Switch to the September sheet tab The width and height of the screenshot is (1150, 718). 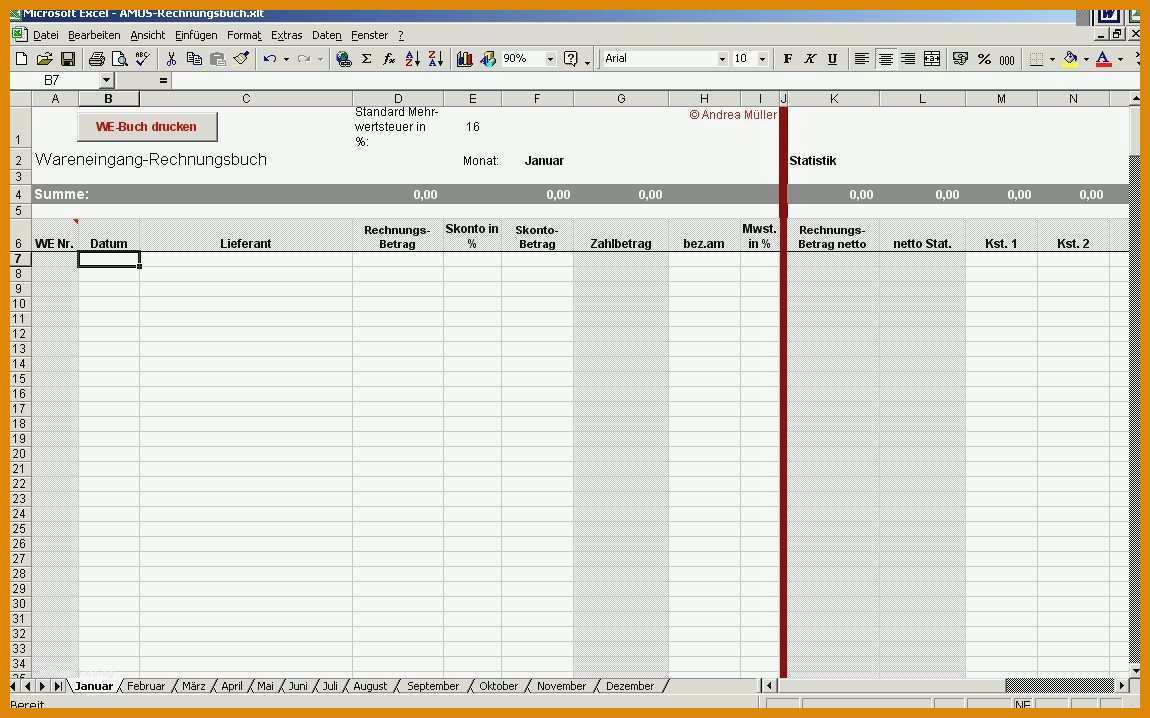(x=433, y=686)
